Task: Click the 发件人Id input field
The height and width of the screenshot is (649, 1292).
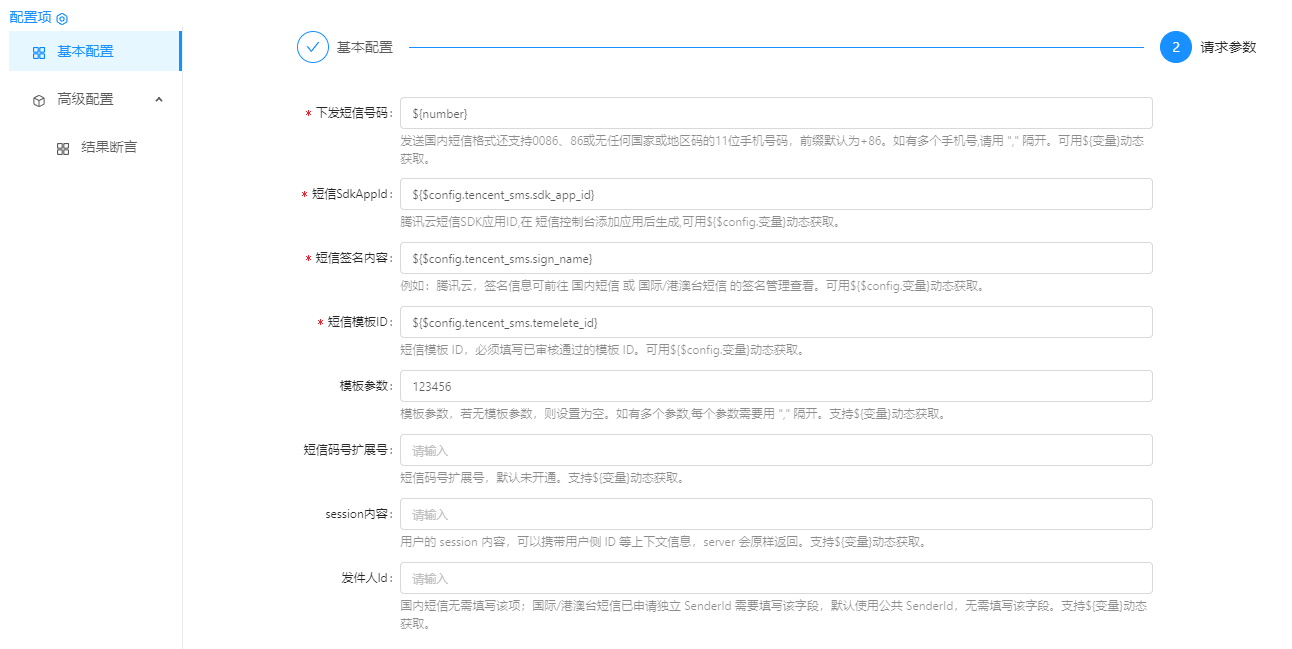Action: (x=775, y=578)
